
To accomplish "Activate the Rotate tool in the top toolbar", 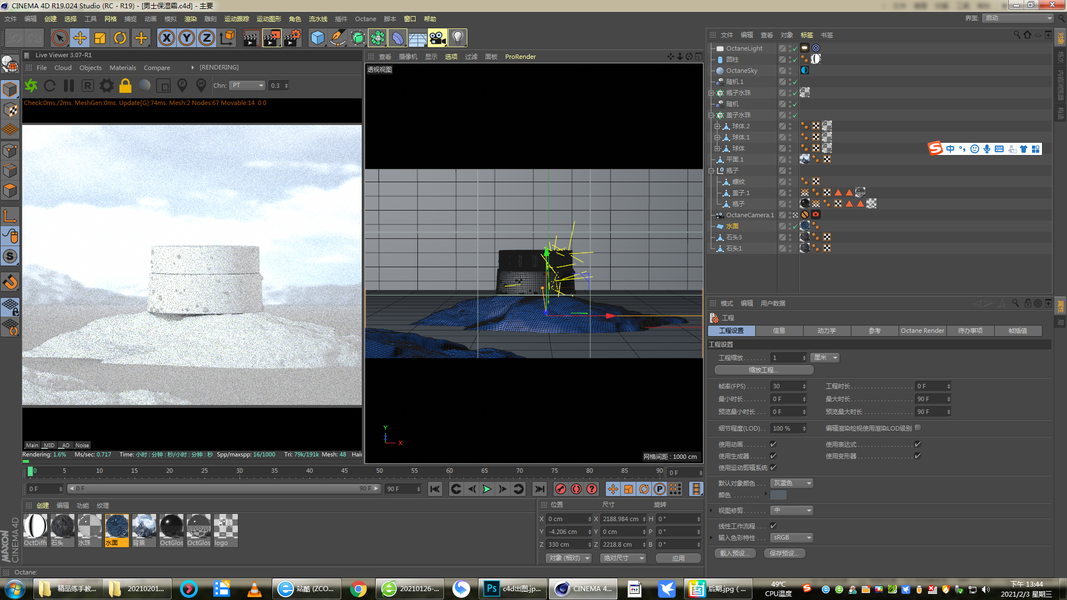I will 120,38.
